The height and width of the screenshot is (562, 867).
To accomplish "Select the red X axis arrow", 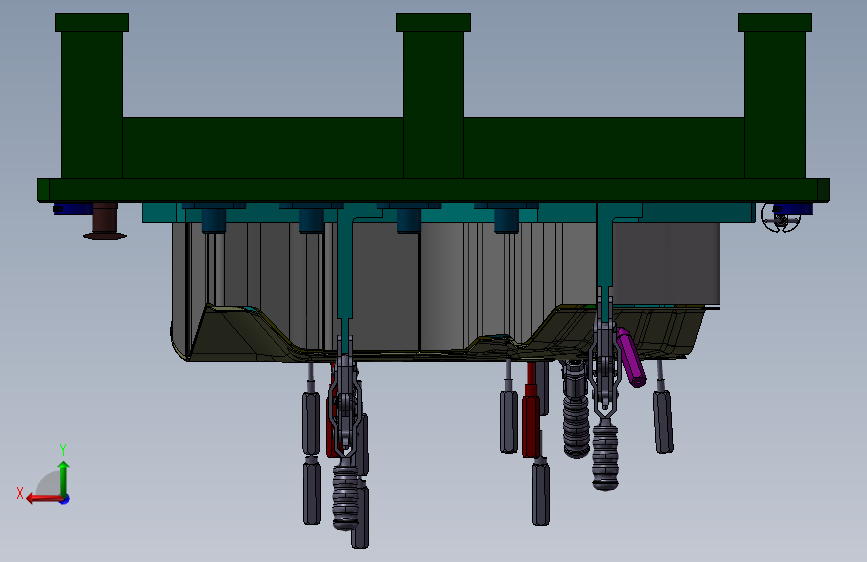I will point(44,499).
